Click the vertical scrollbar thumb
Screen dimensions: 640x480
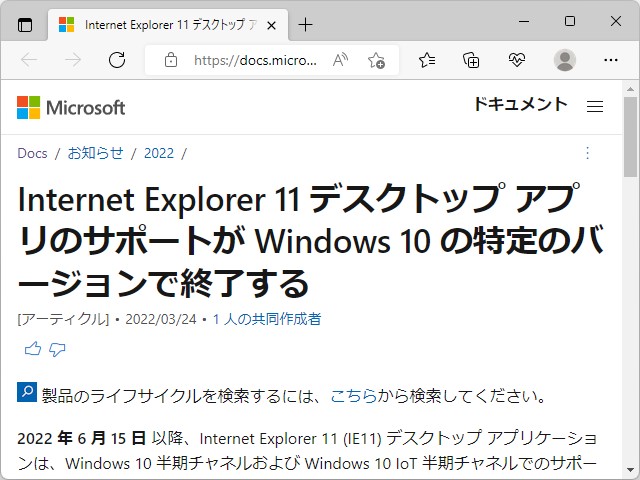pos(631,137)
